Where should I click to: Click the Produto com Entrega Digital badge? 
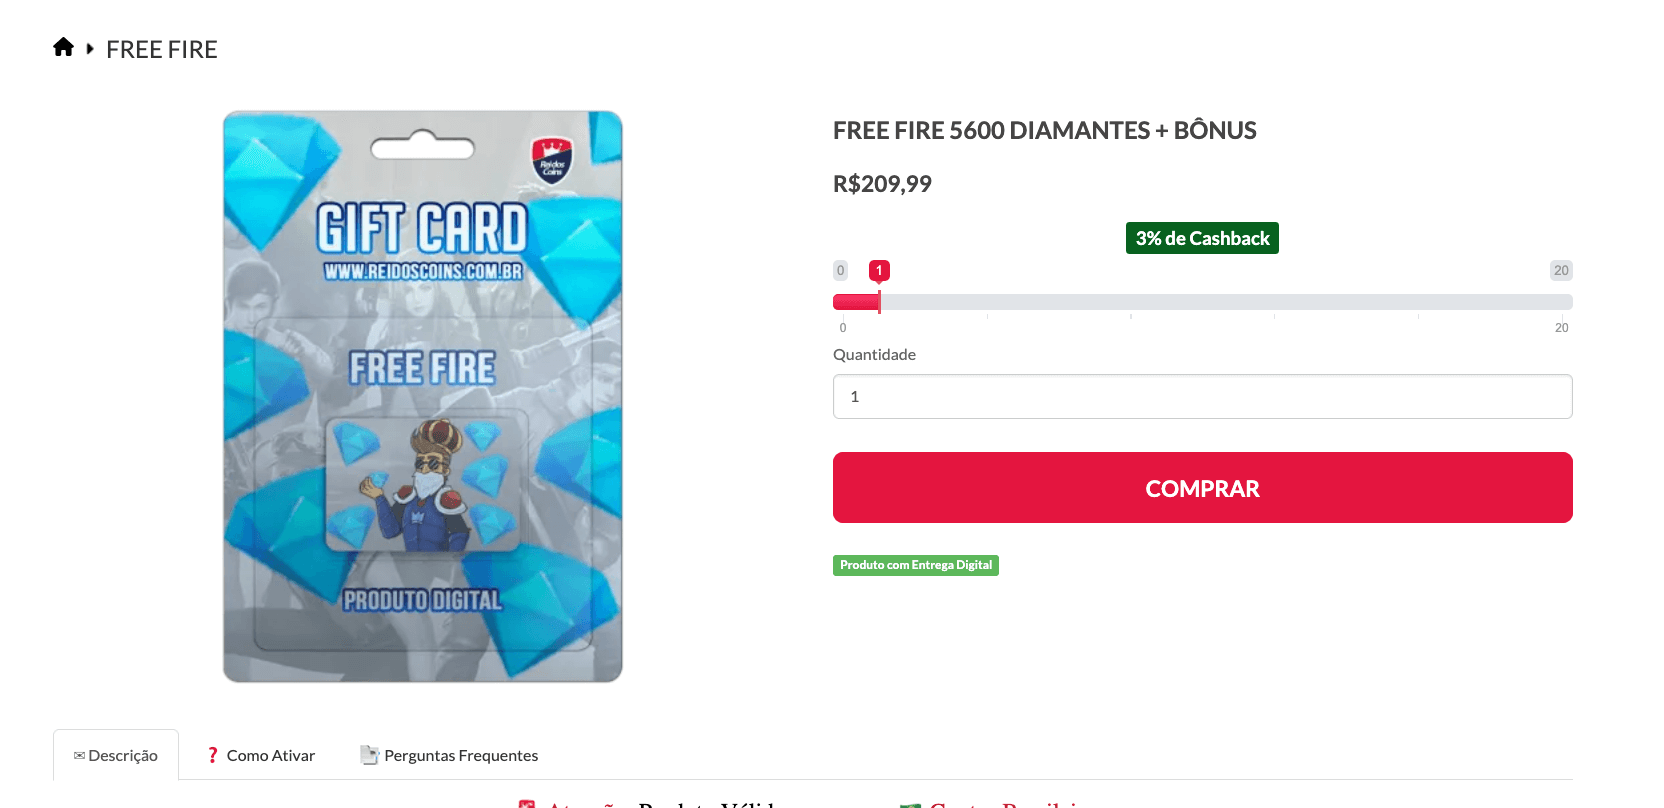916,565
